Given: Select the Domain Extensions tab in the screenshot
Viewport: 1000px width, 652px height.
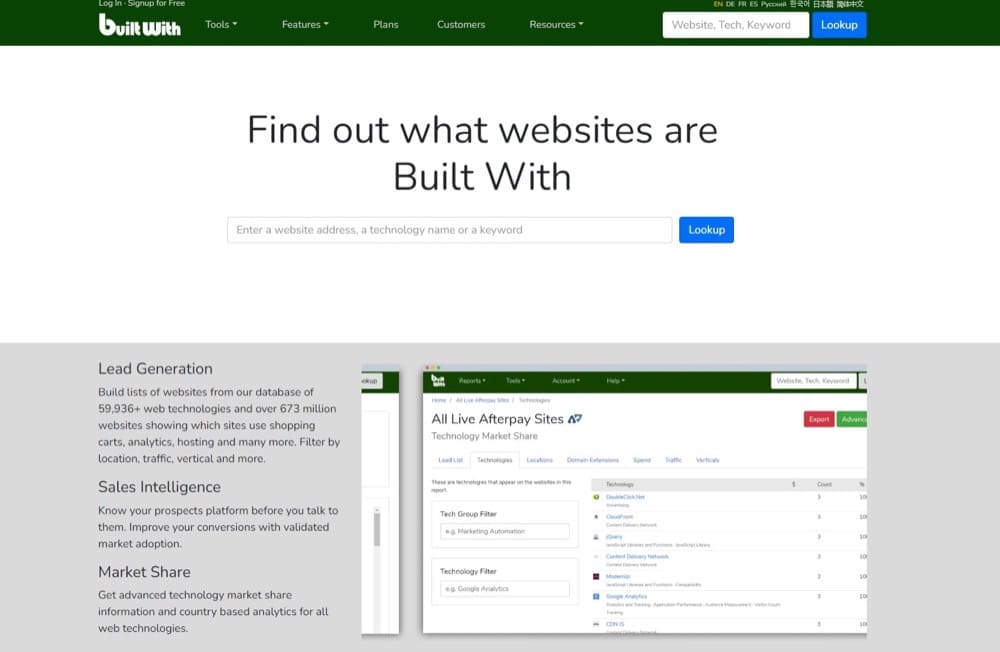Looking at the screenshot, I should (x=592, y=460).
